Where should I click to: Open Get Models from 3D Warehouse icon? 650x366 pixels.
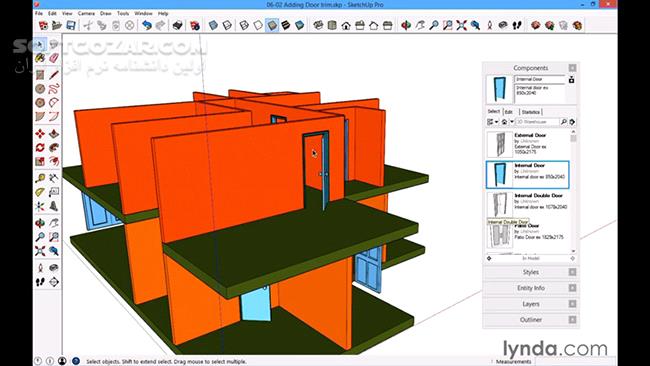[536, 26]
